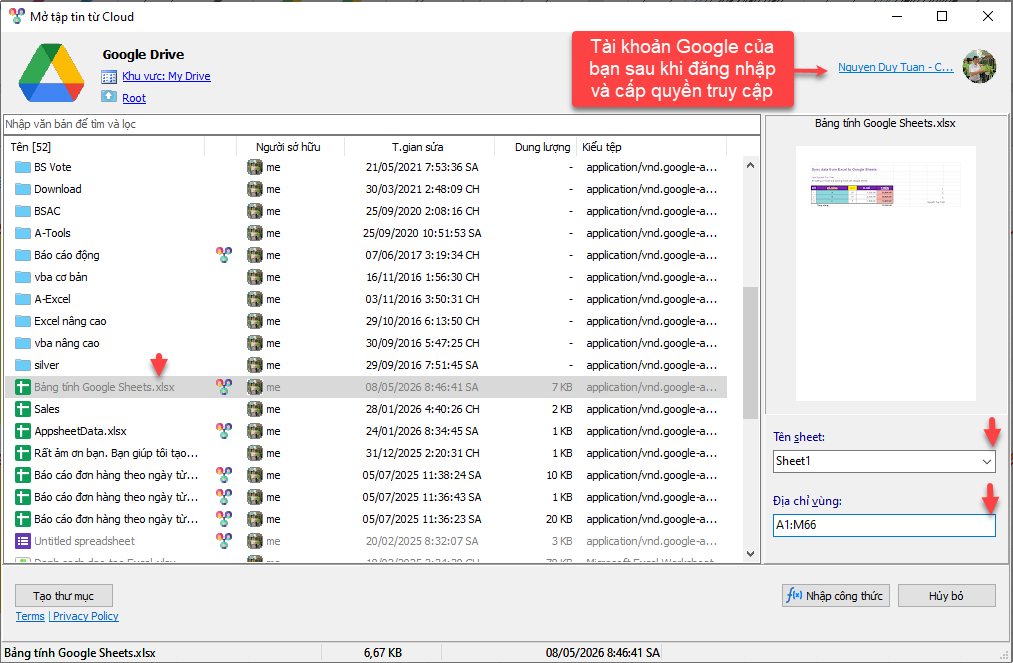This screenshot has height=663, width=1013.
Task: Focus the search and filter text box
Action: [x=382, y=124]
